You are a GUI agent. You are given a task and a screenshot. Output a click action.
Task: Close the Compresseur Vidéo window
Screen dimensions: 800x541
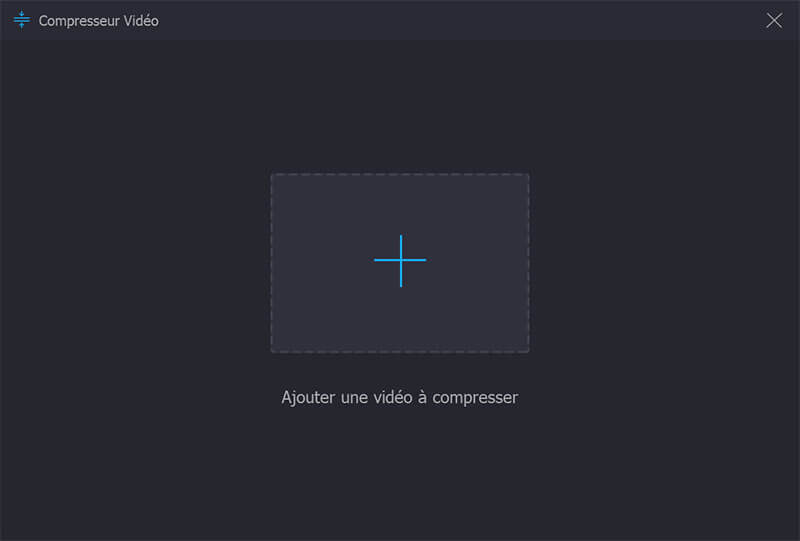[774, 20]
